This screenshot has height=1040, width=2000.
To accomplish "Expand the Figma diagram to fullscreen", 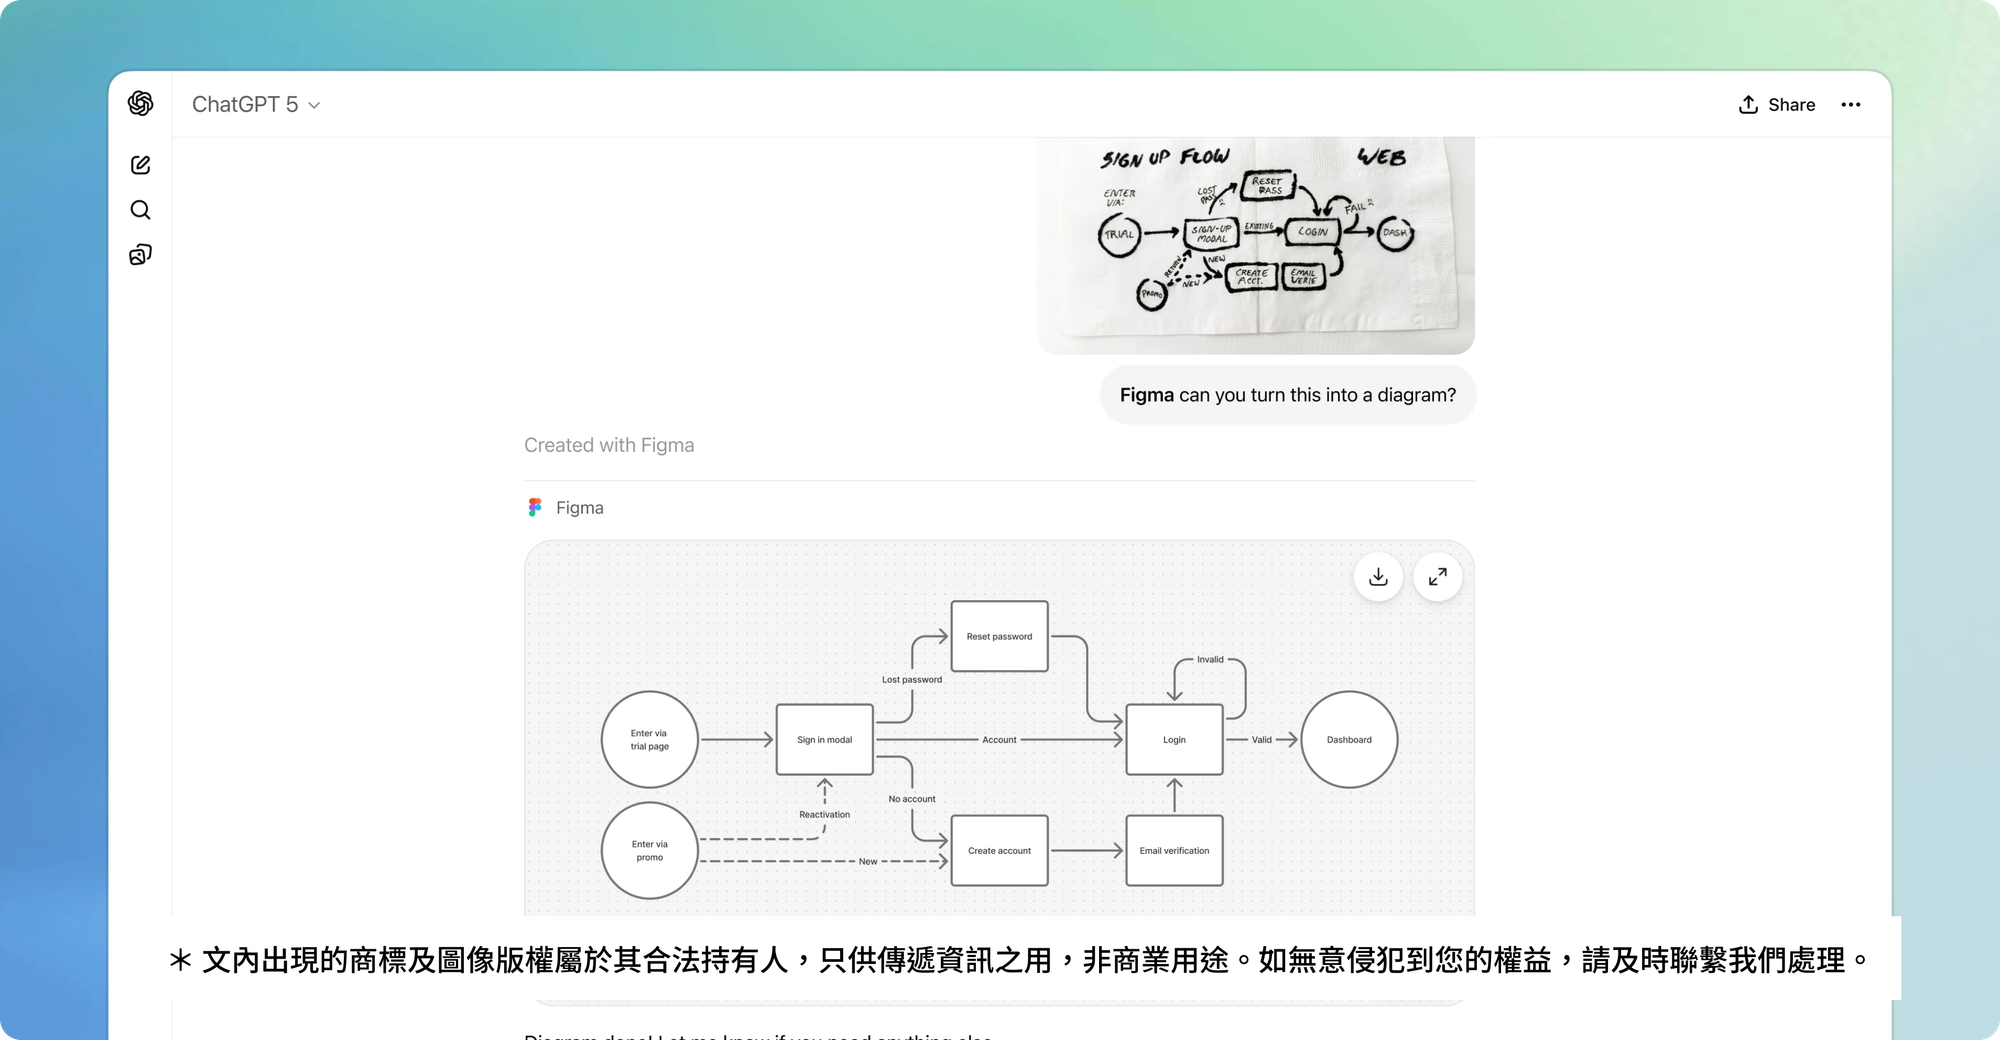I will (x=1437, y=577).
